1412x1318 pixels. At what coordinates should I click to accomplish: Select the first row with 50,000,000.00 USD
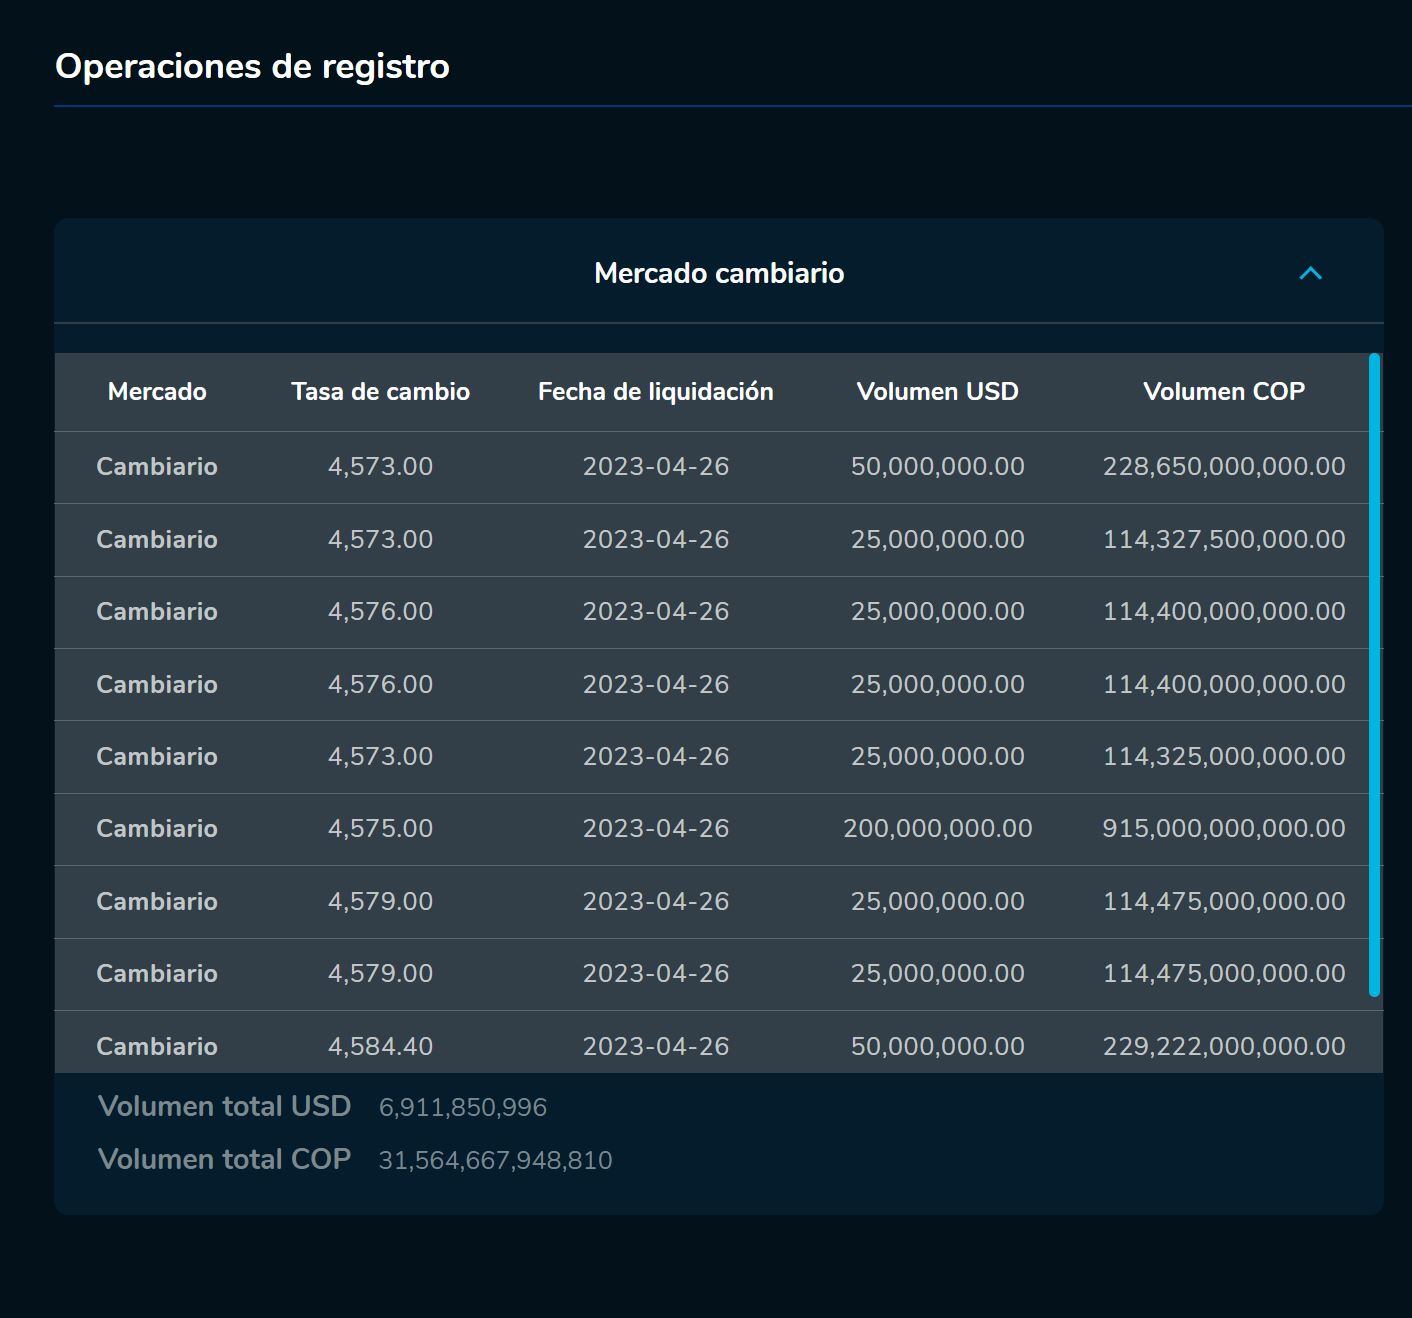click(700, 466)
